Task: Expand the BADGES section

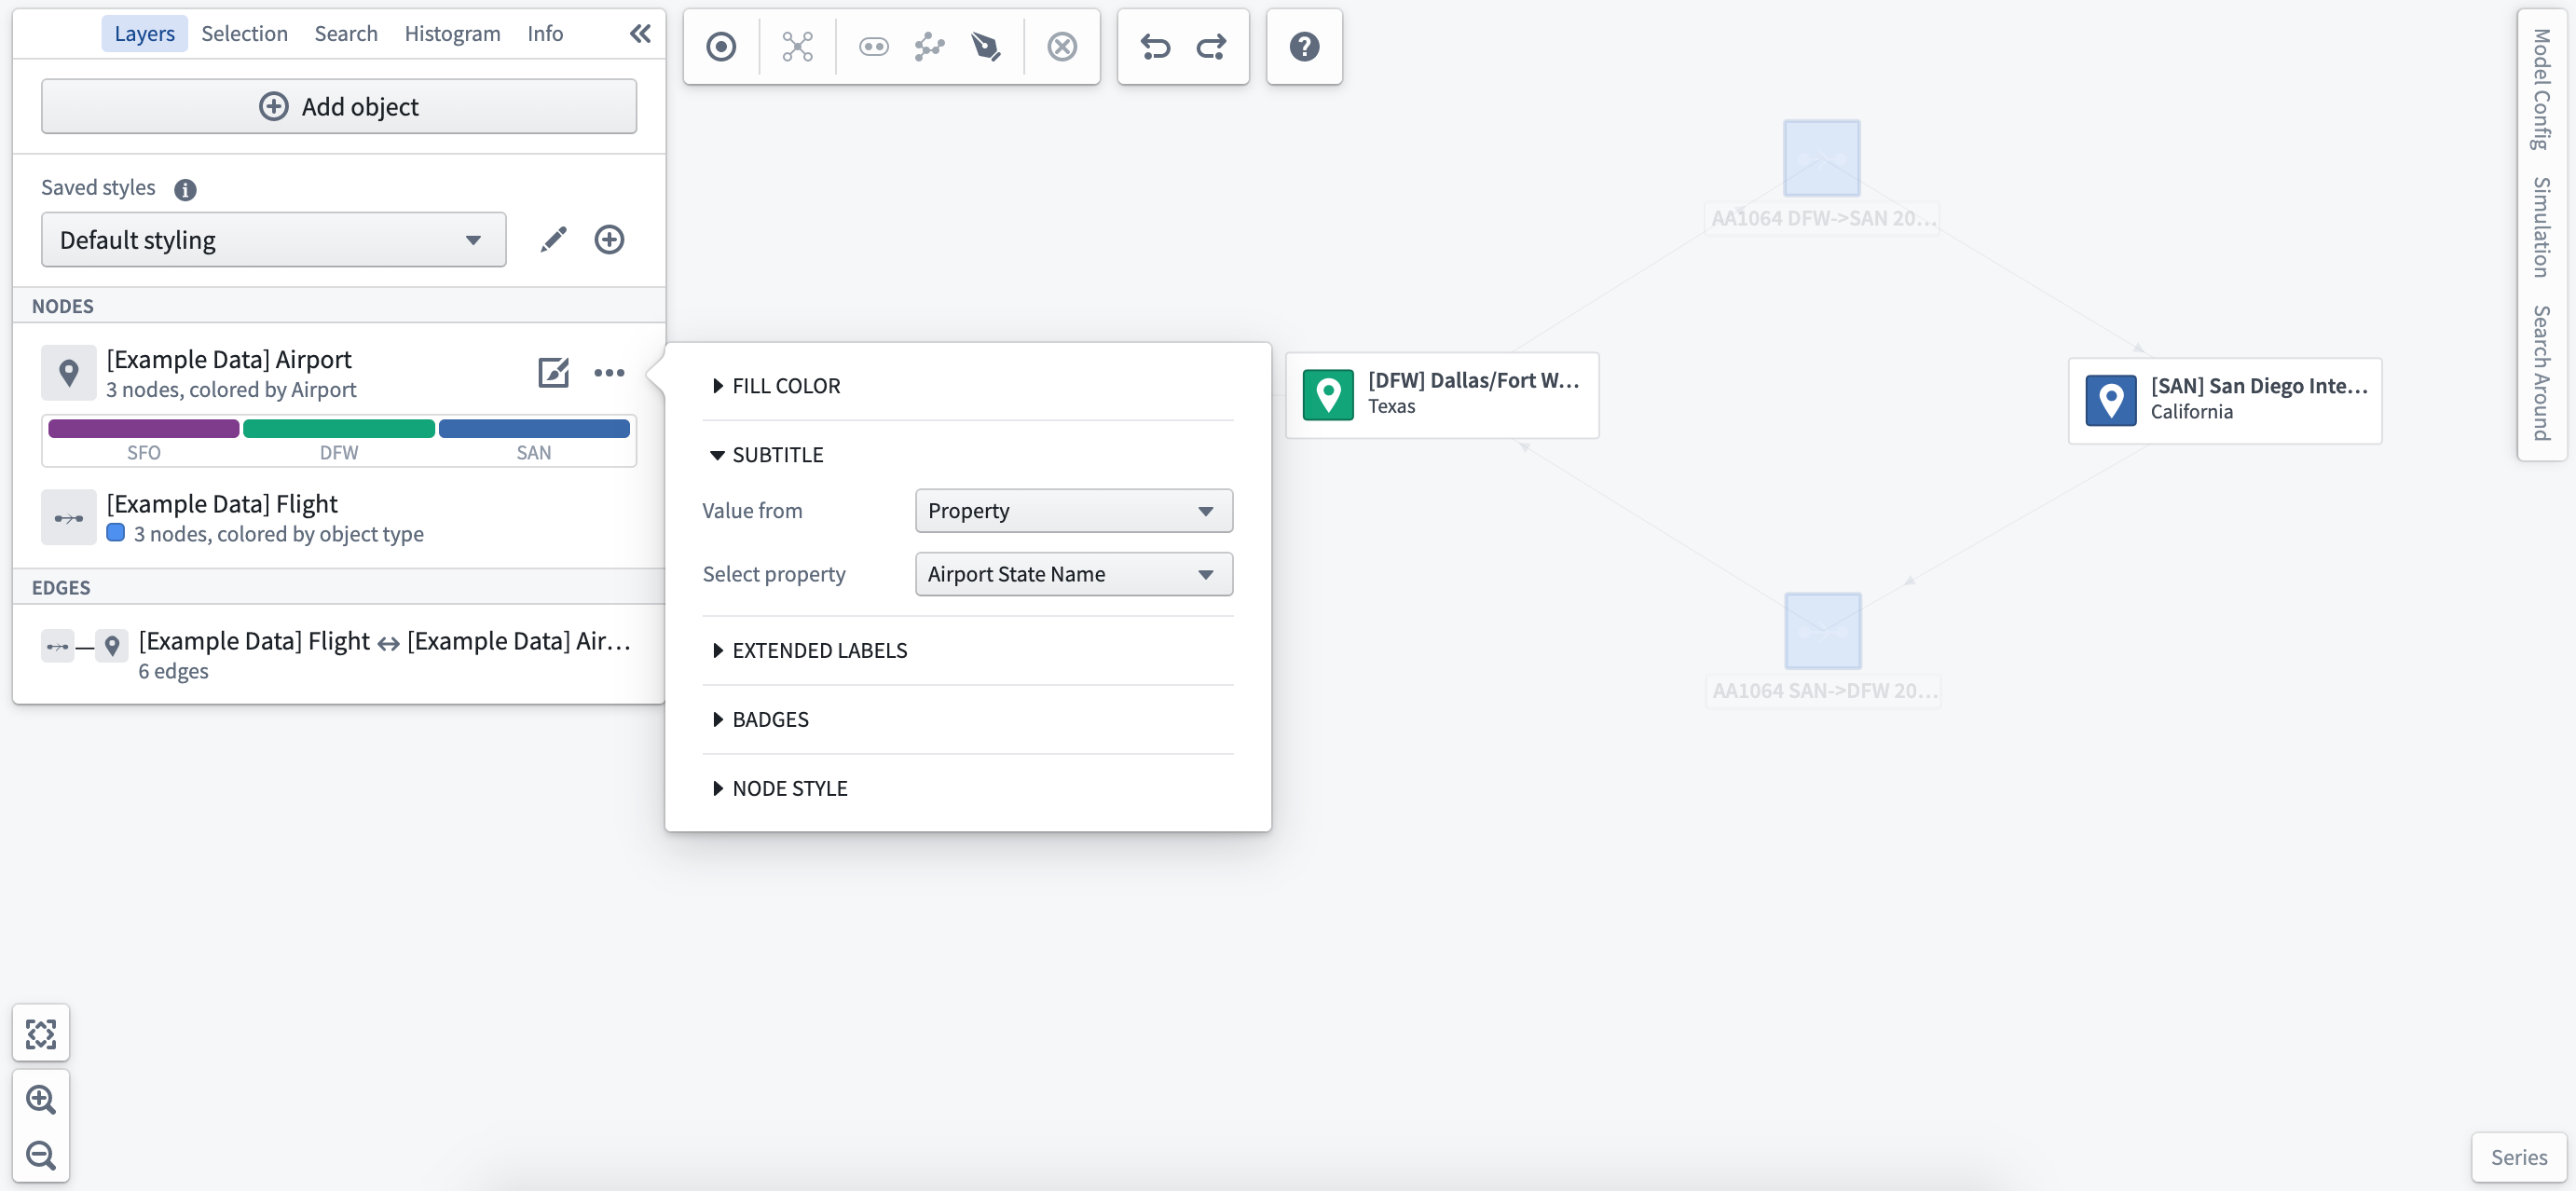Action: (x=761, y=720)
